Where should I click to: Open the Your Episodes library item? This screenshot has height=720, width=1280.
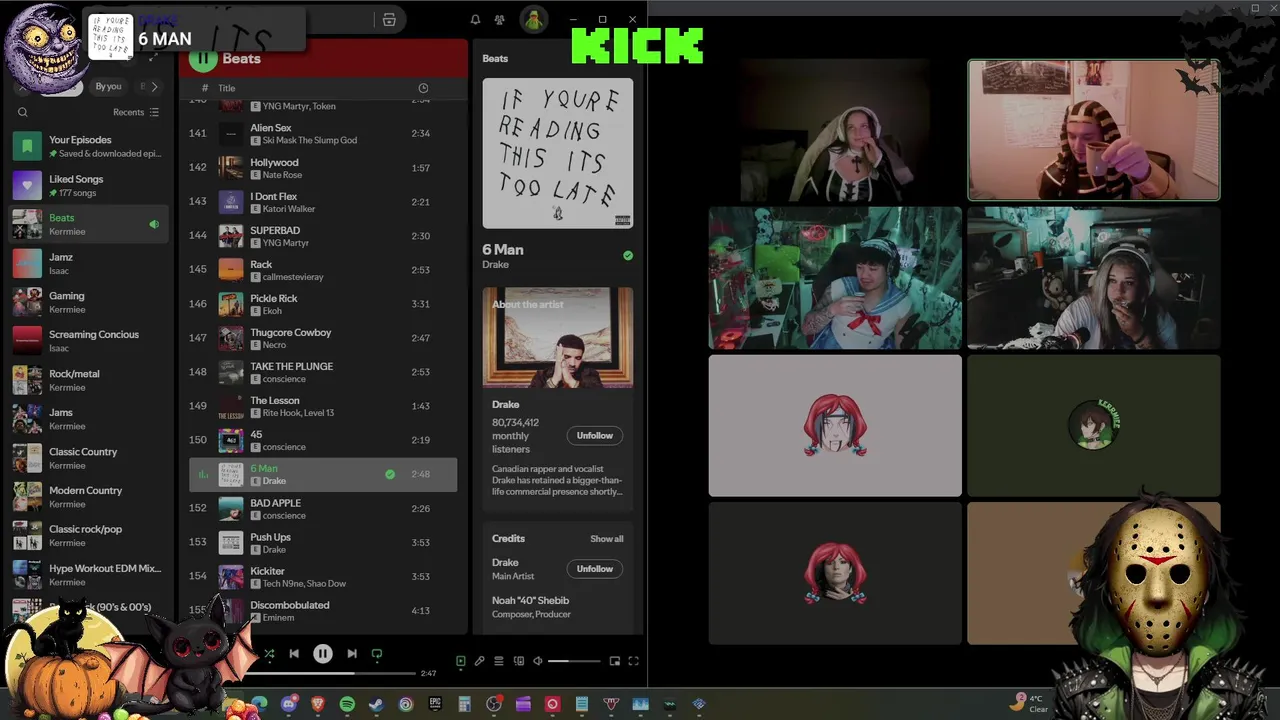click(x=89, y=146)
